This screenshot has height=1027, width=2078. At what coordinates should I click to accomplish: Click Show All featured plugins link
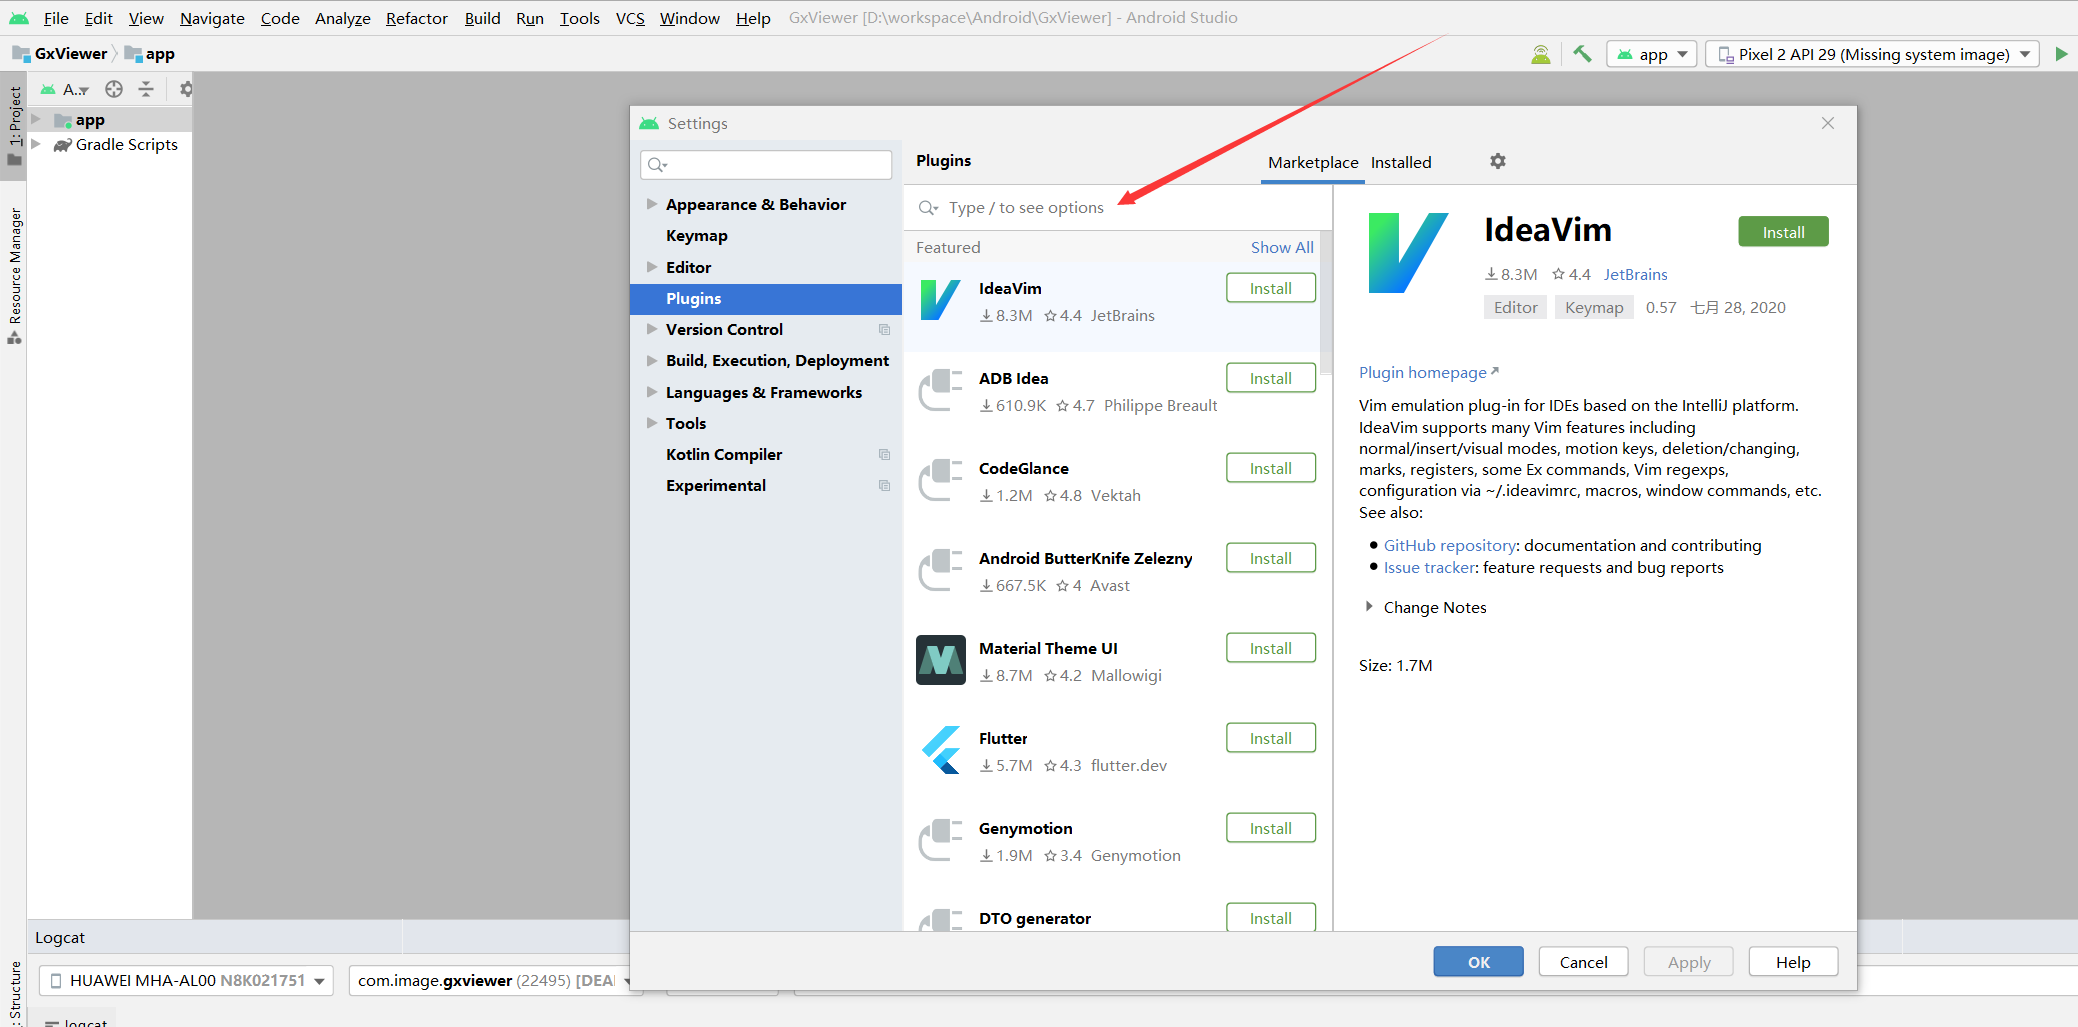coord(1282,247)
